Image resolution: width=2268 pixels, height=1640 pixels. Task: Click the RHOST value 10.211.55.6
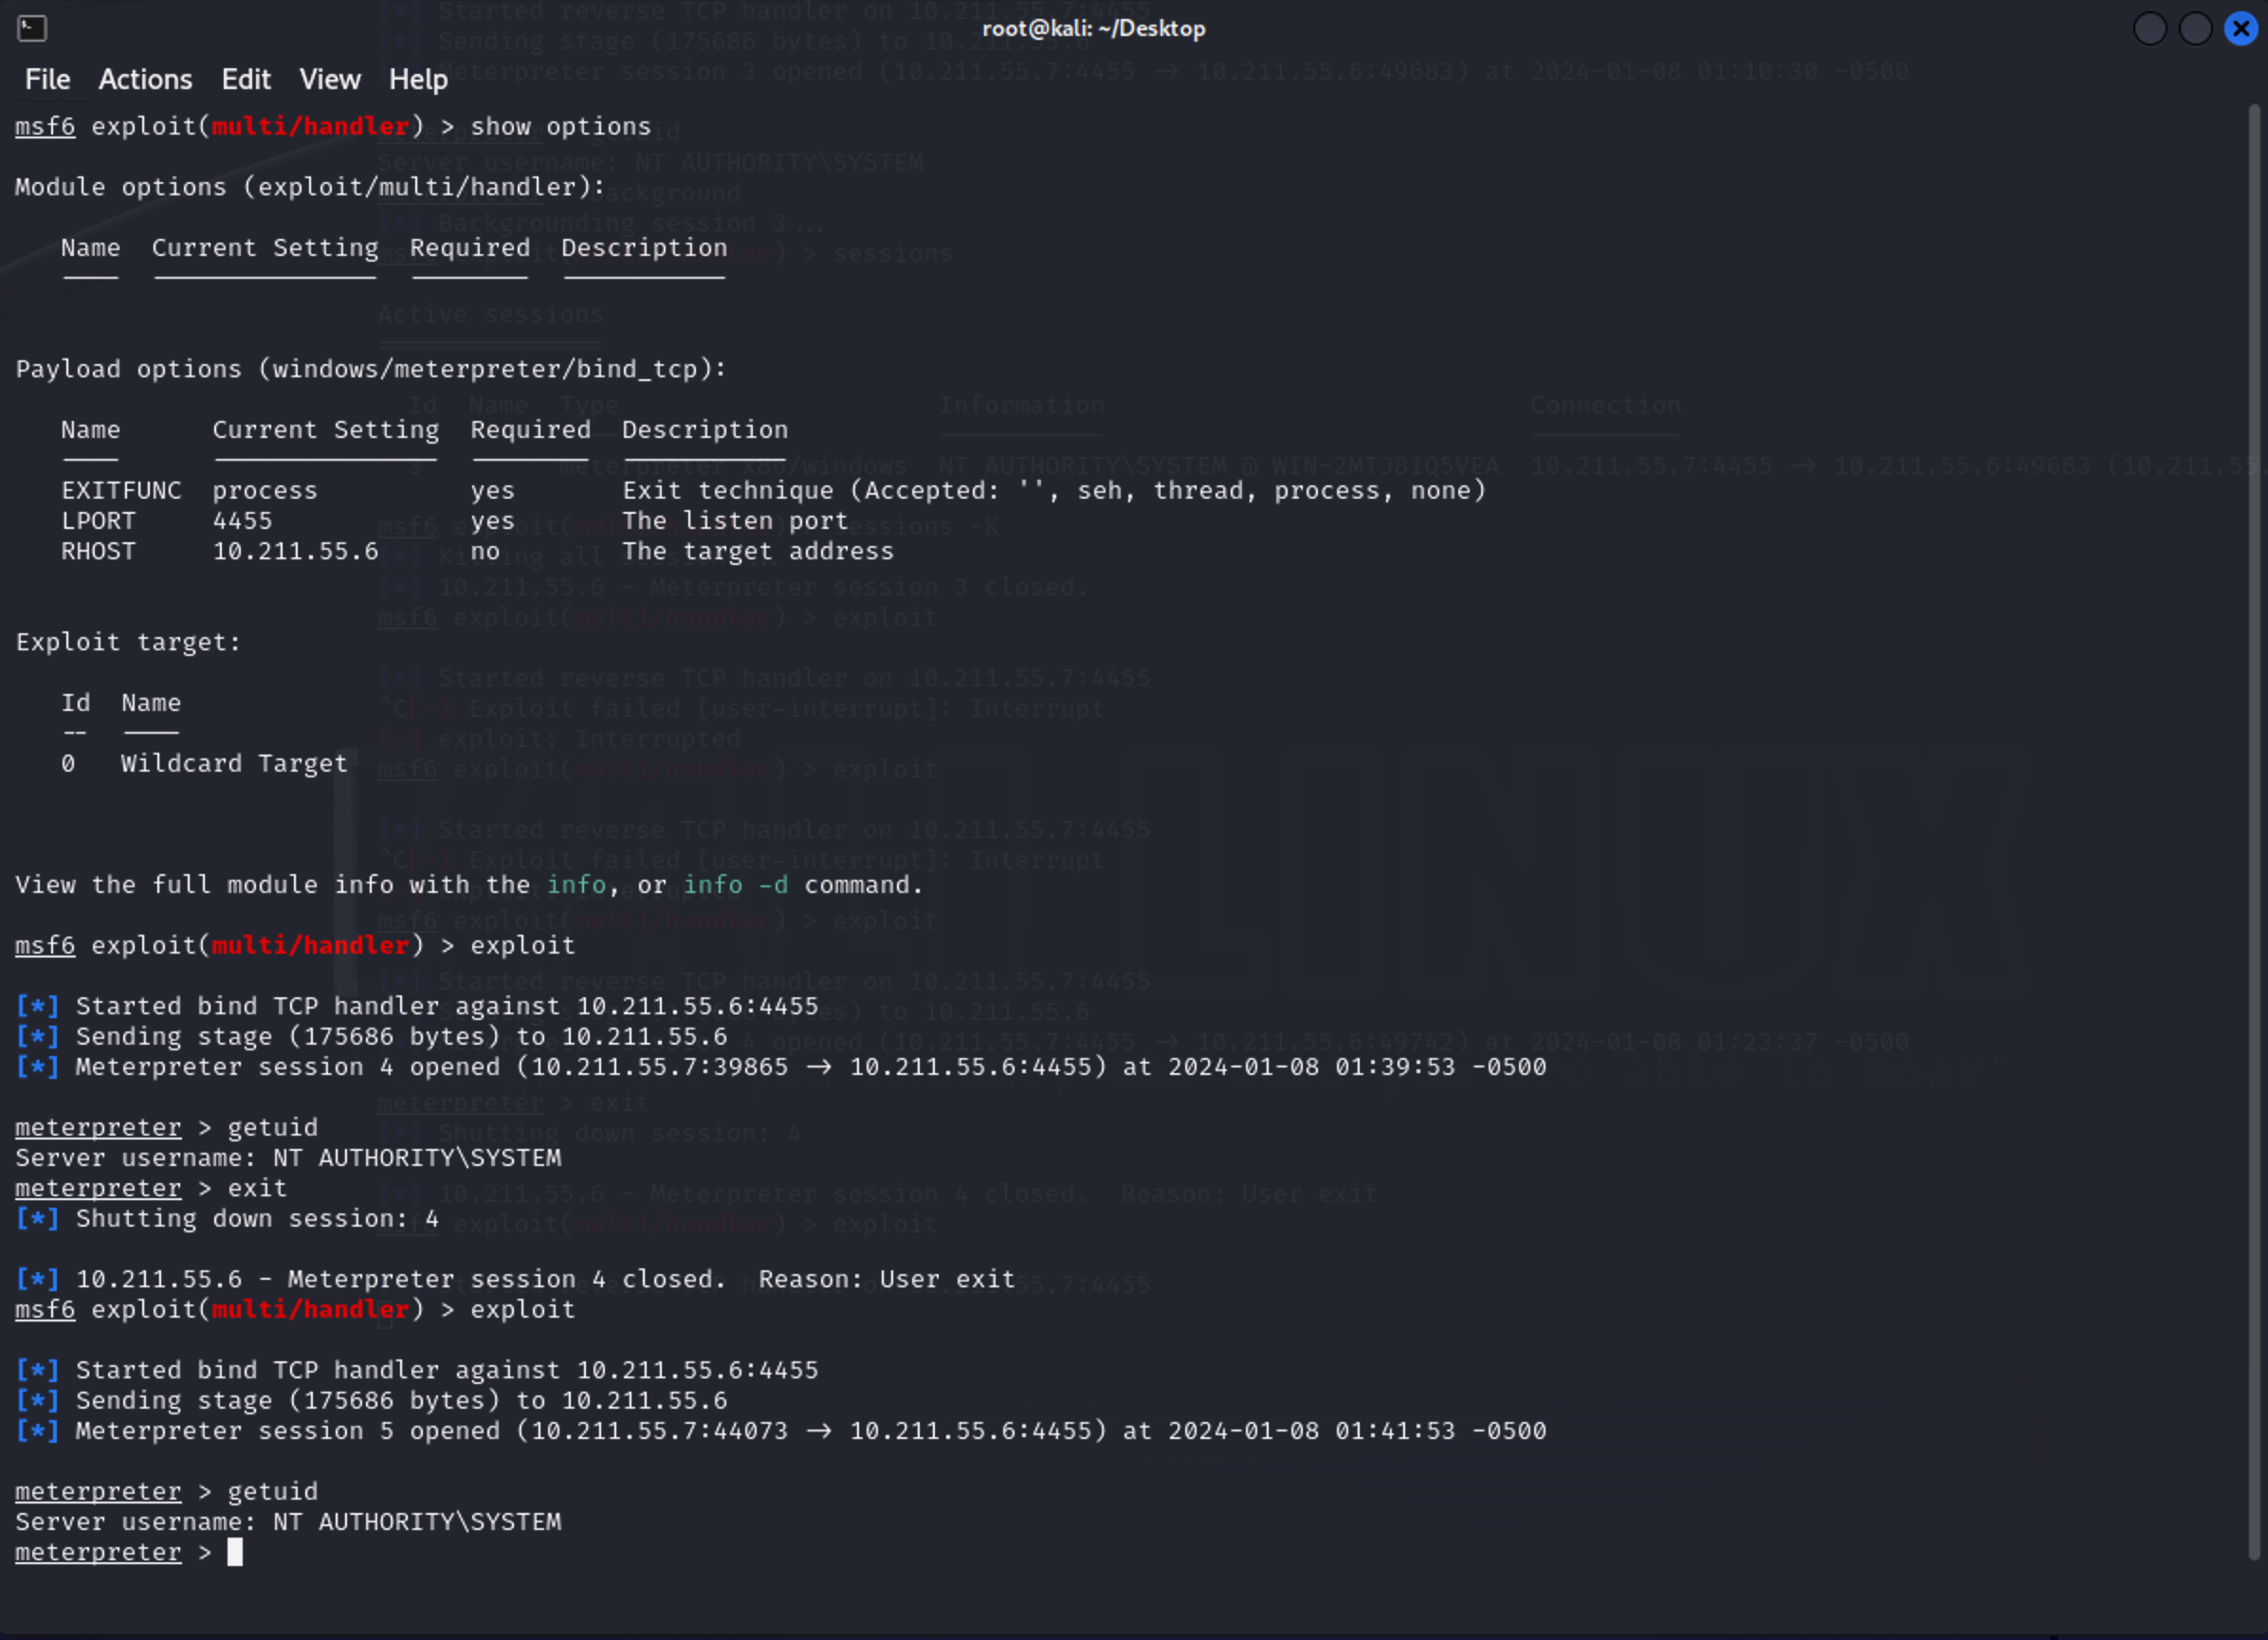pyautogui.click(x=295, y=551)
